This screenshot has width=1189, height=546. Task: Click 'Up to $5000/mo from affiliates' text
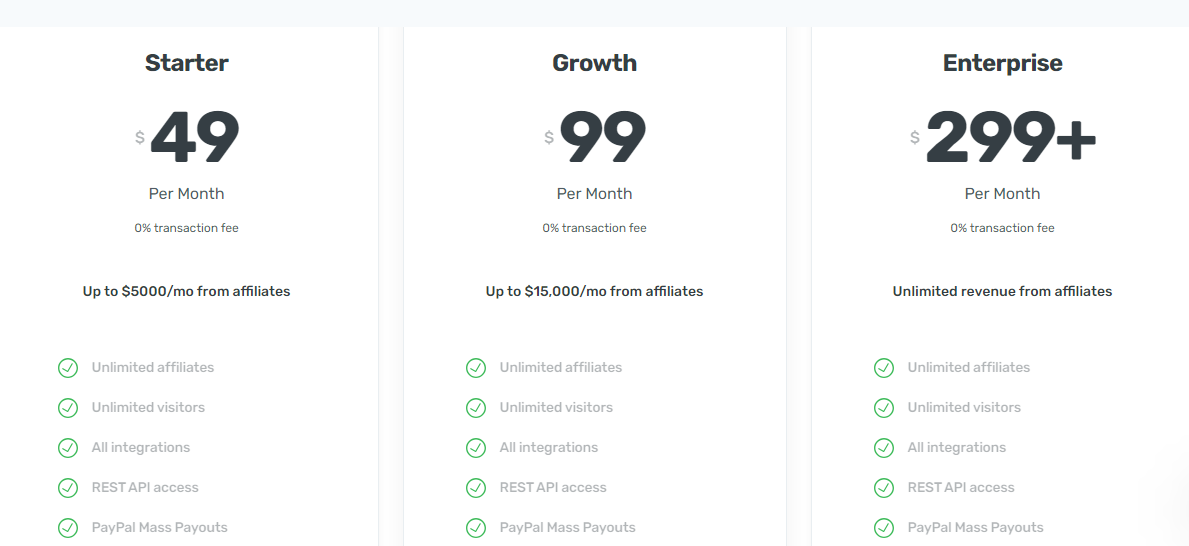point(187,292)
